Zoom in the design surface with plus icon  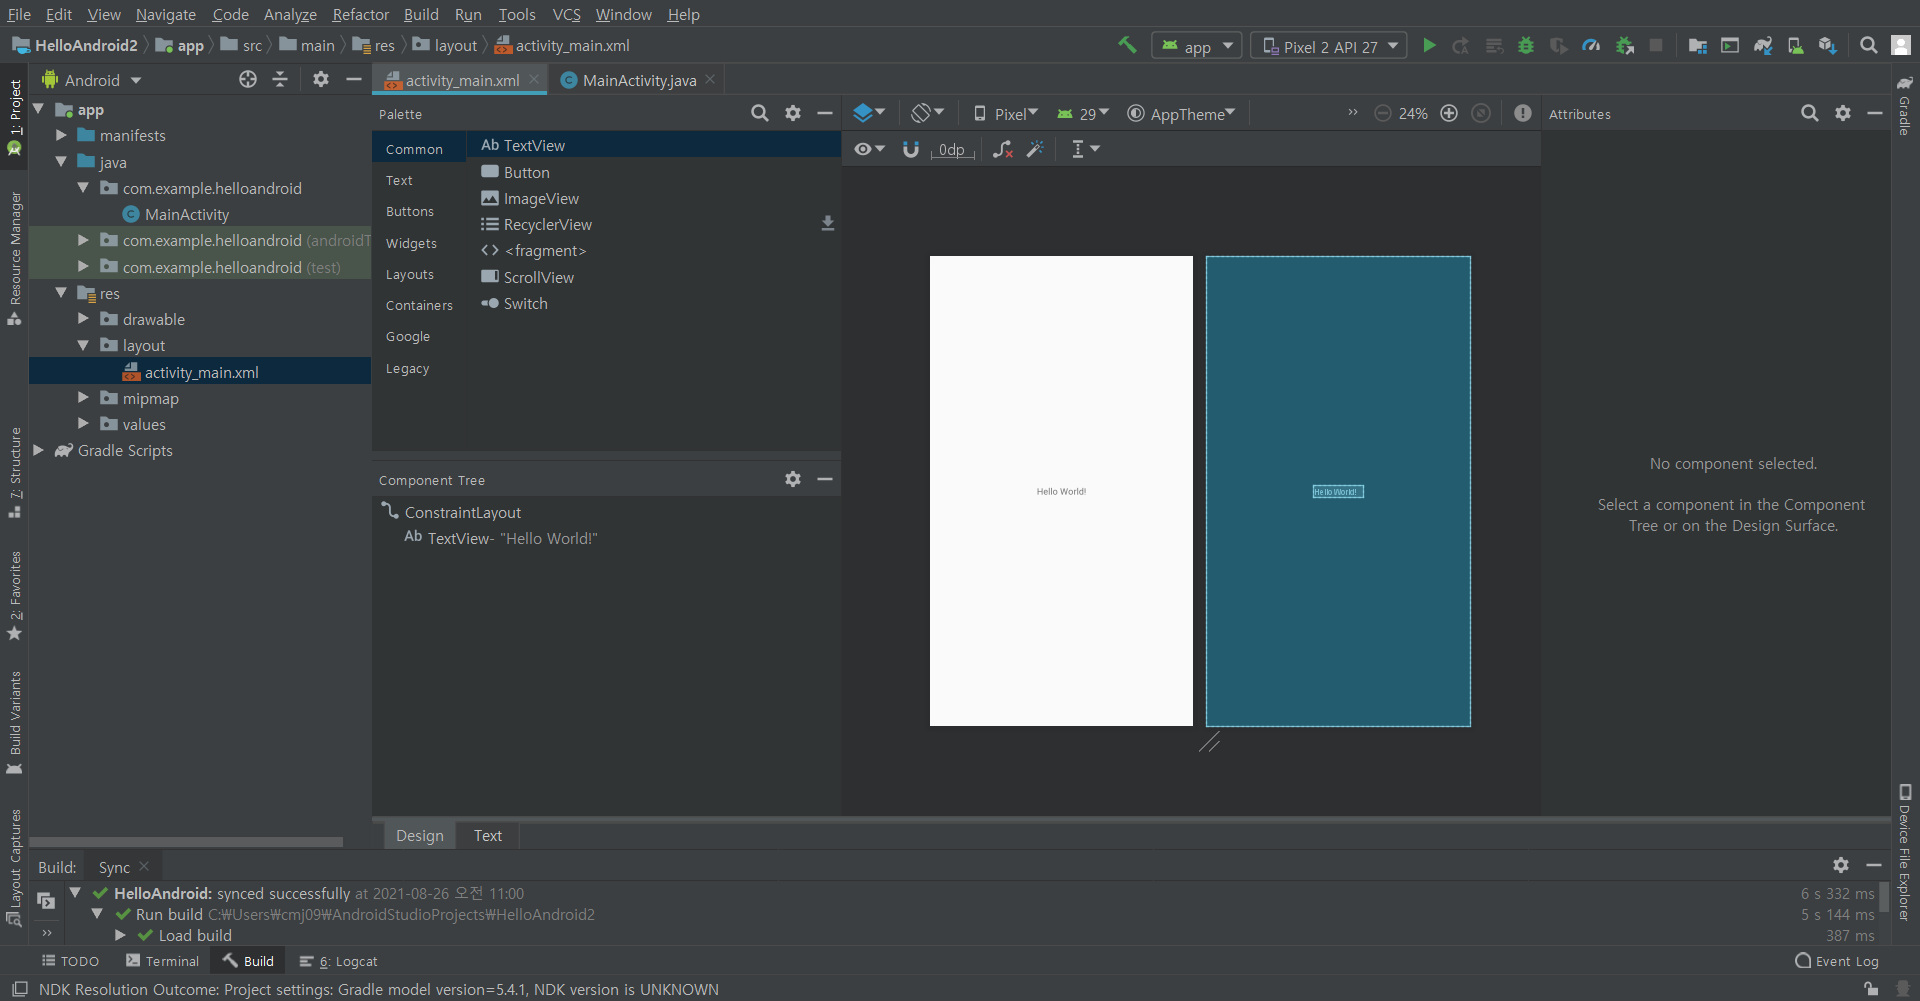(1449, 113)
